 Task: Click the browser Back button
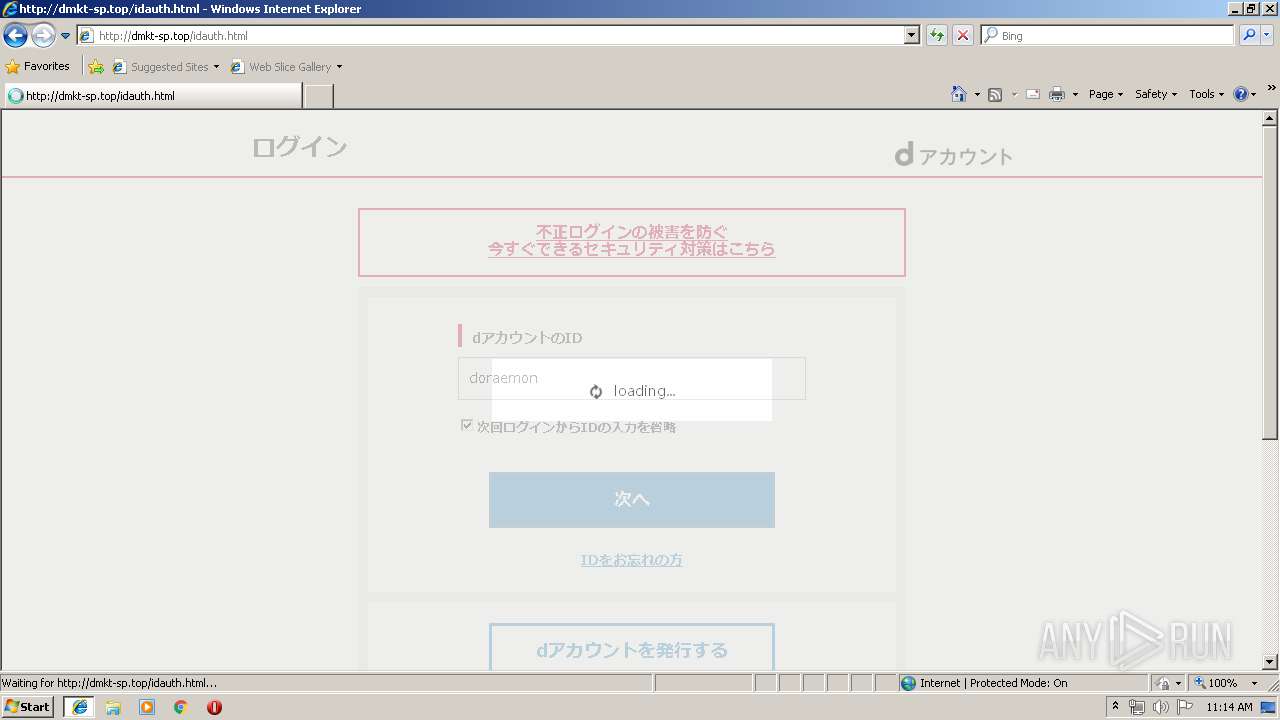click(x=15, y=35)
